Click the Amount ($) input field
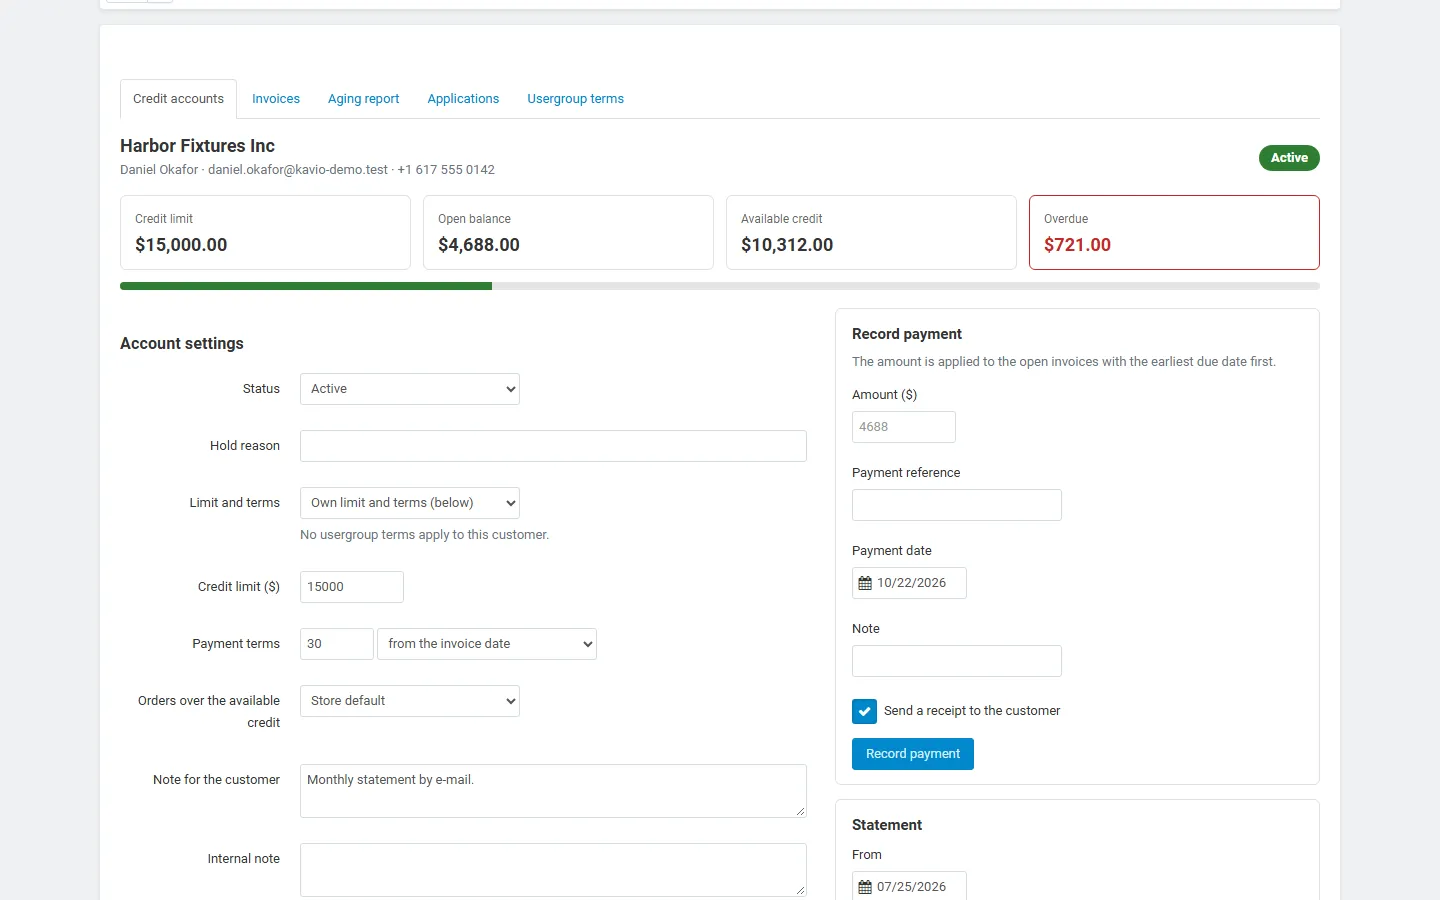This screenshot has width=1440, height=900. tap(904, 427)
